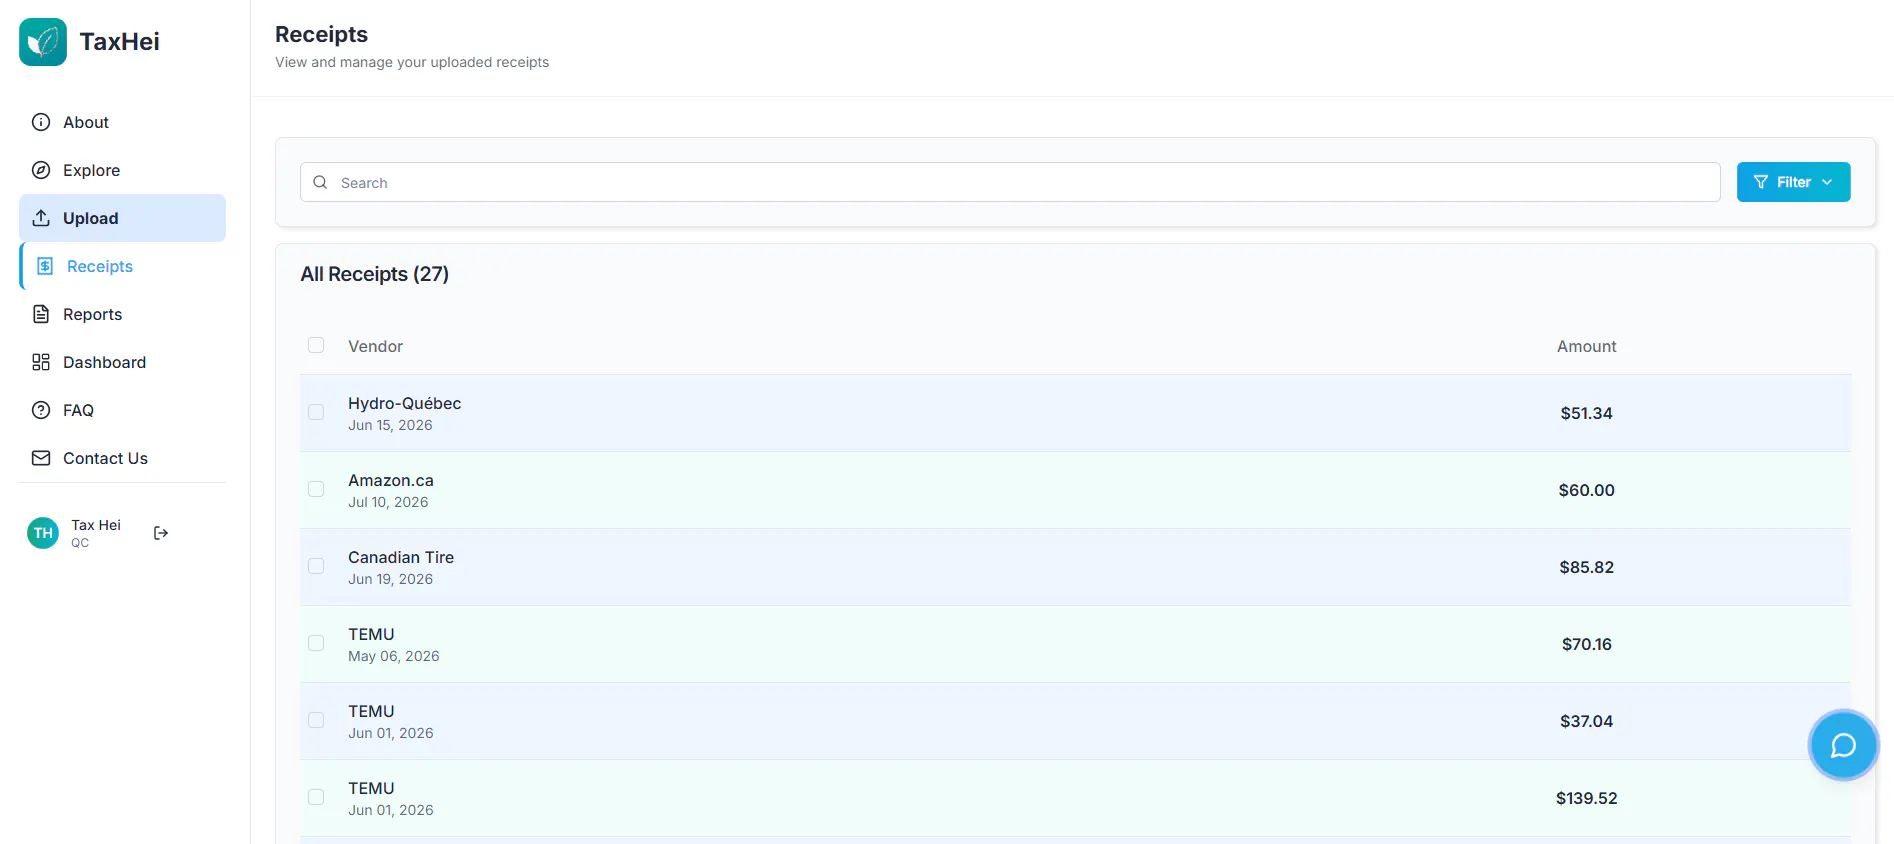Open the About menu item

(122, 122)
